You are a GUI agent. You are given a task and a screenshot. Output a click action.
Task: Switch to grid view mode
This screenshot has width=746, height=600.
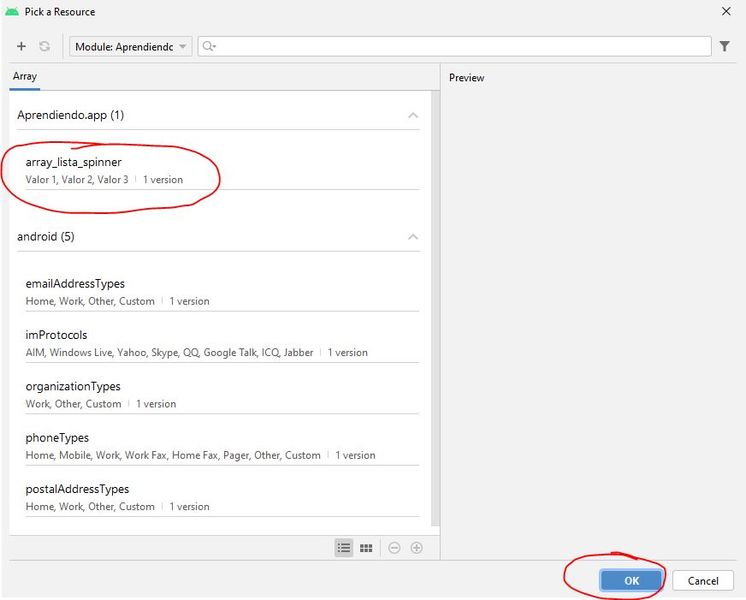coord(366,548)
